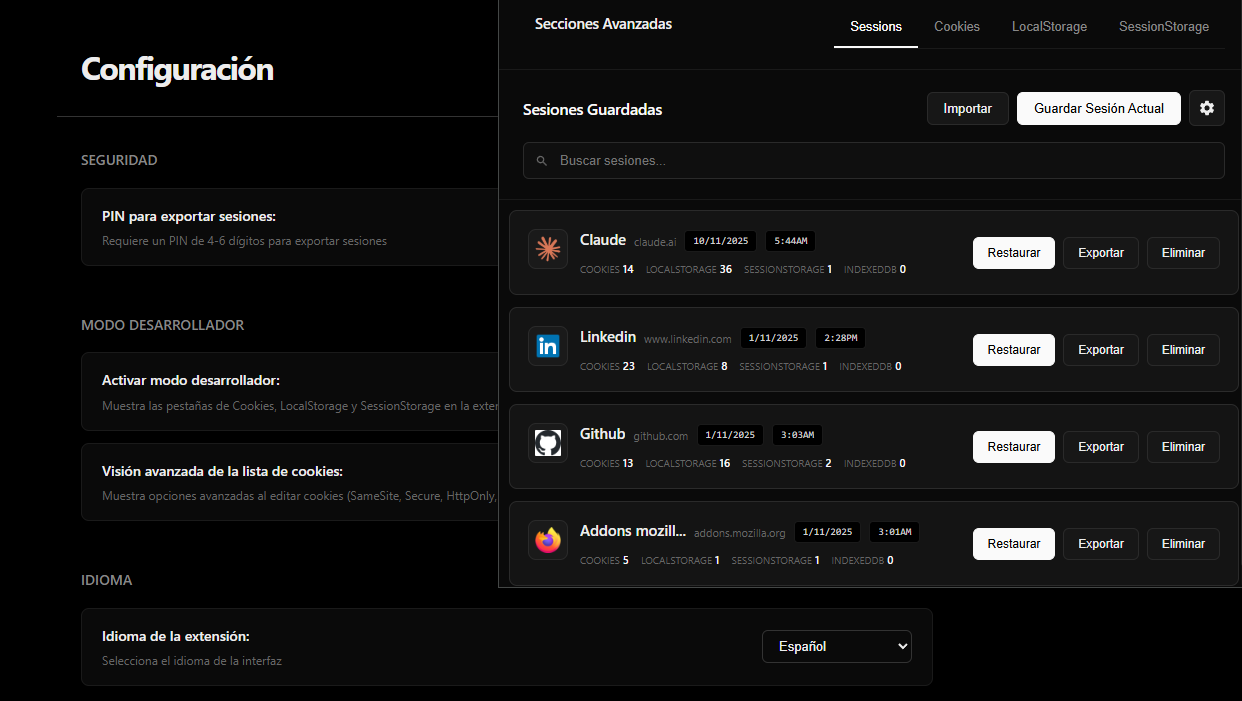Switch to the Cookies tab
The width and height of the screenshot is (1242, 701).
coord(956,27)
